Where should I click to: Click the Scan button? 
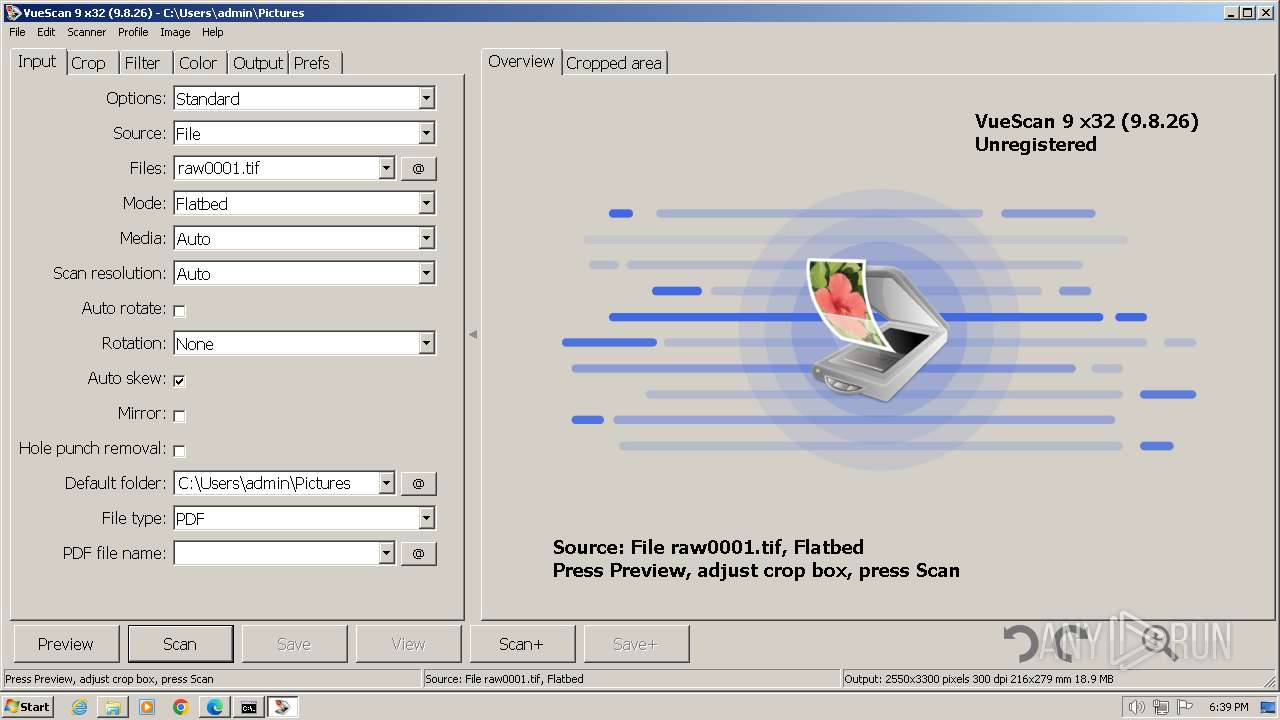pyautogui.click(x=180, y=644)
